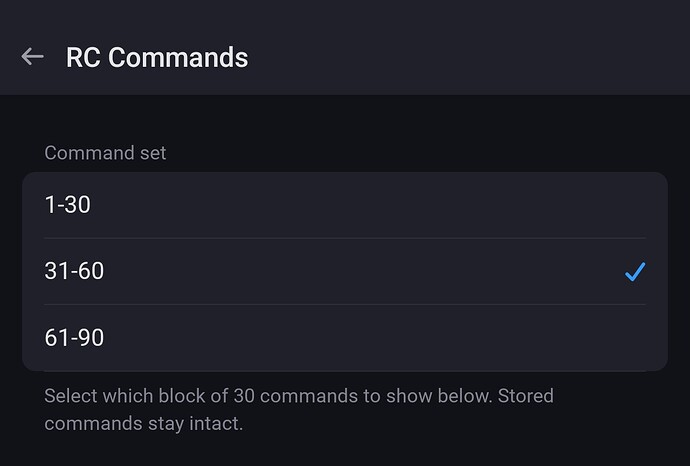This screenshot has width=690, height=466.
Task: Go back from RC Commands header
Action: [x=32, y=57]
